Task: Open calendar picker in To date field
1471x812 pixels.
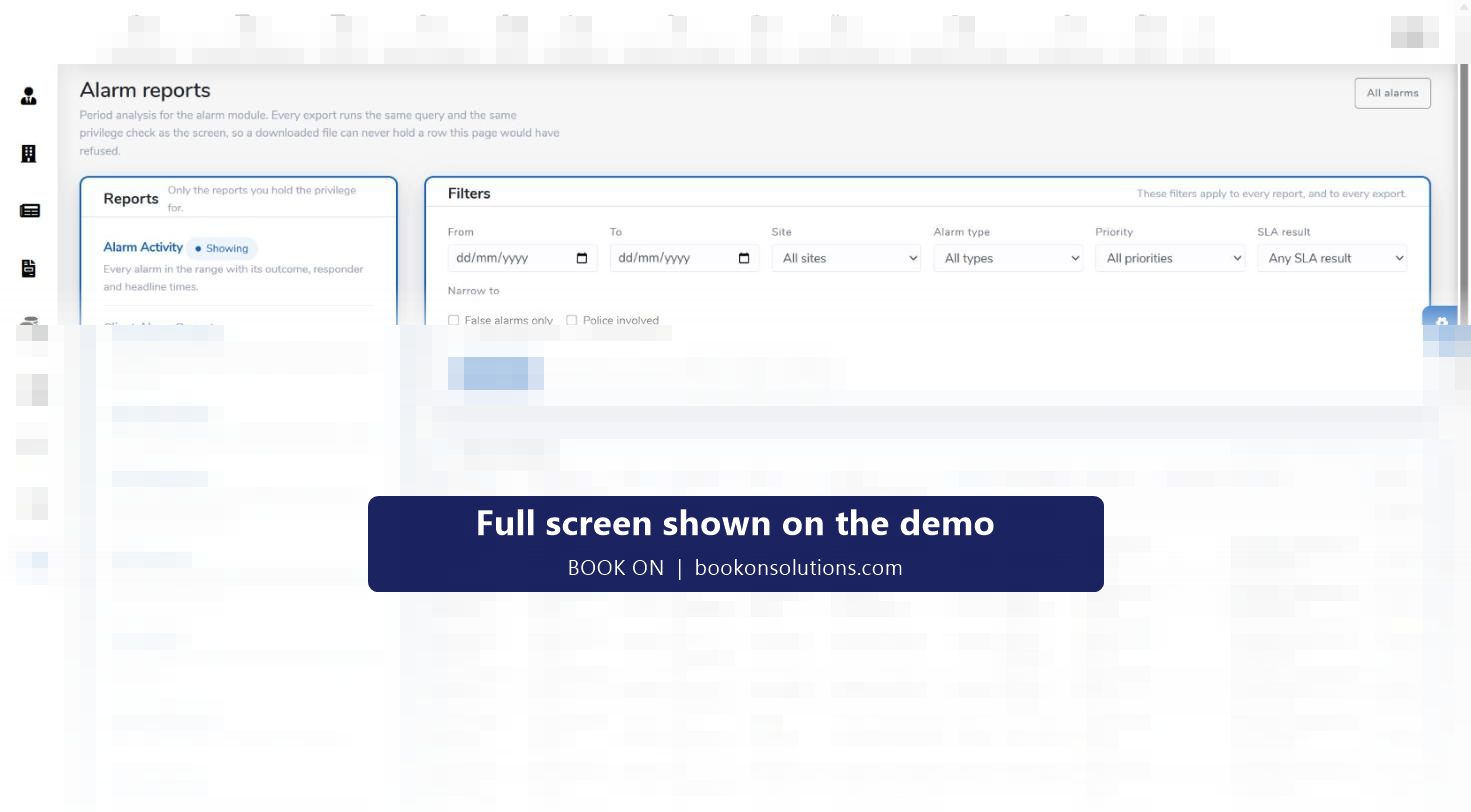Action: [x=744, y=258]
